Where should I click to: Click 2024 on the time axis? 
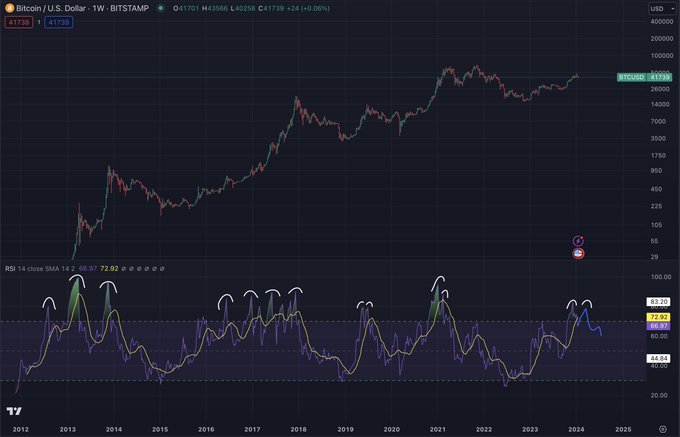pyautogui.click(x=574, y=429)
